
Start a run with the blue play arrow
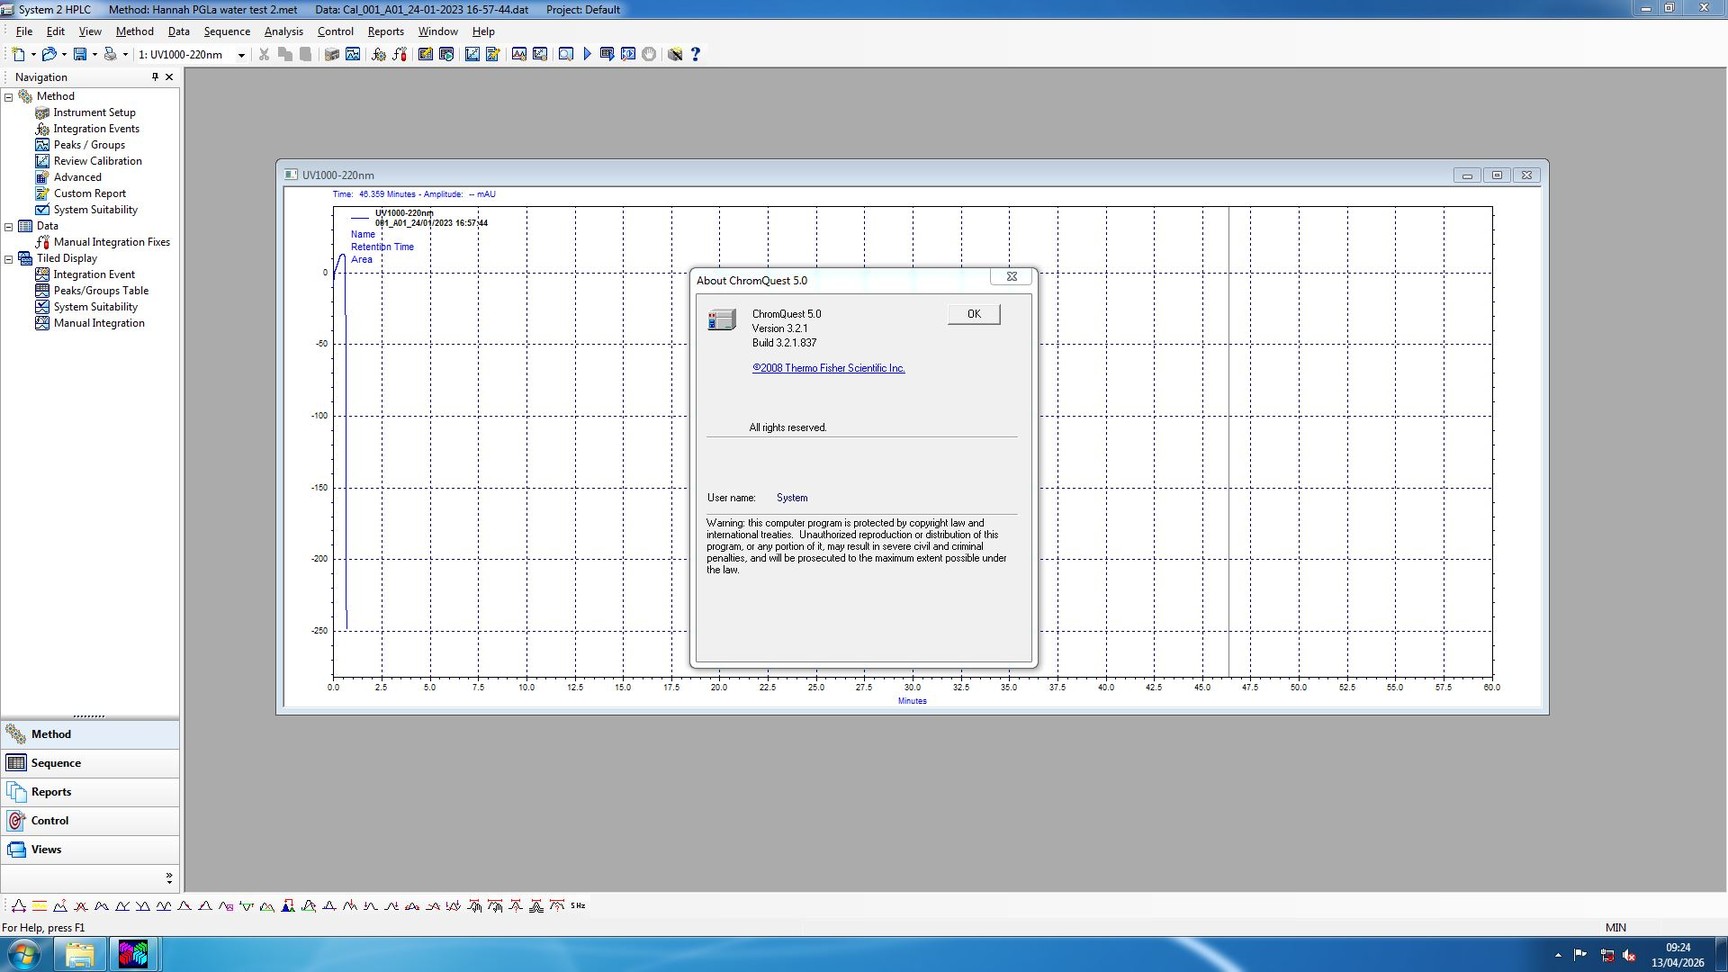coord(588,54)
